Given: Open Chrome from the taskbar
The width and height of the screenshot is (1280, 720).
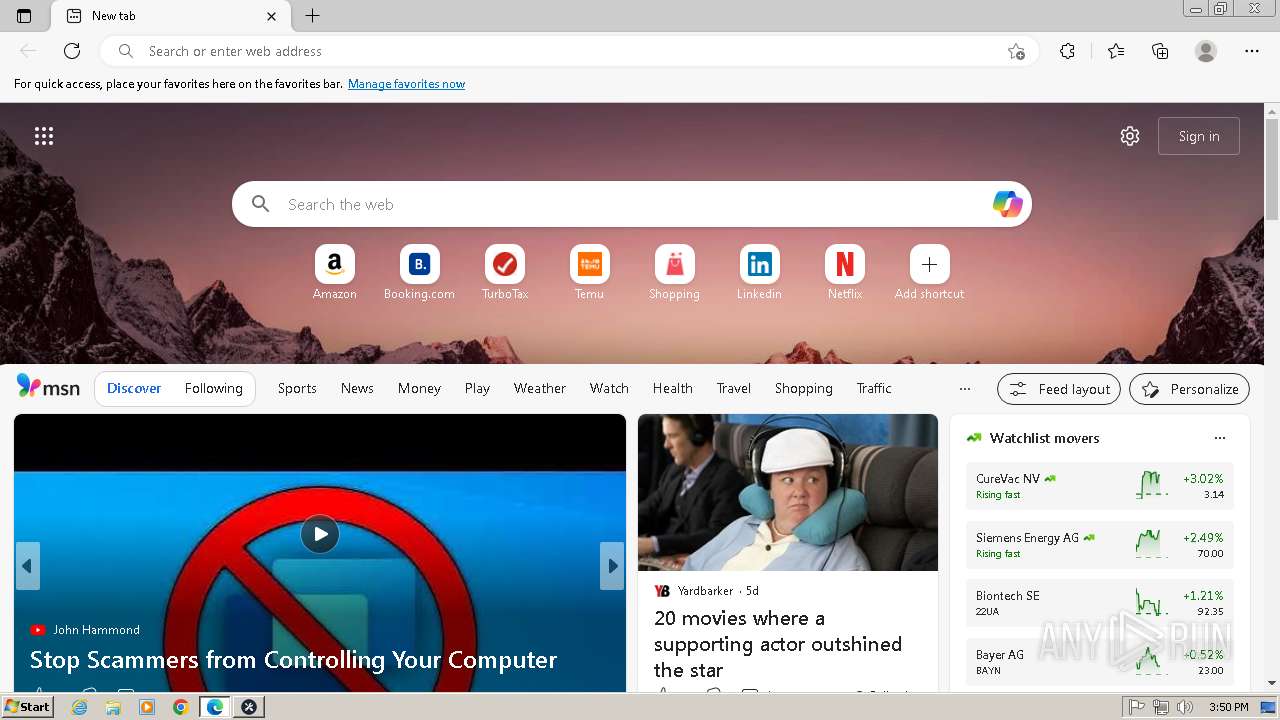Looking at the screenshot, I should pyautogui.click(x=180, y=707).
